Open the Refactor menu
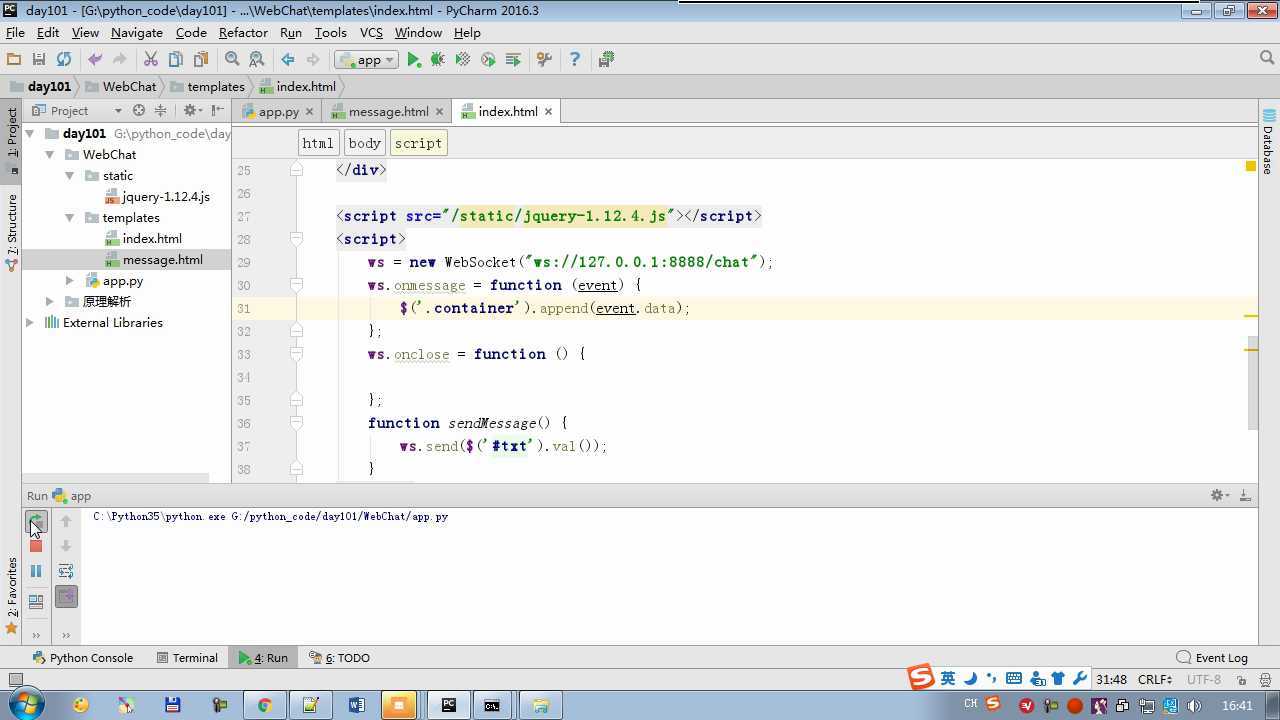The width and height of the screenshot is (1280, 720). (x=243, y=32)
